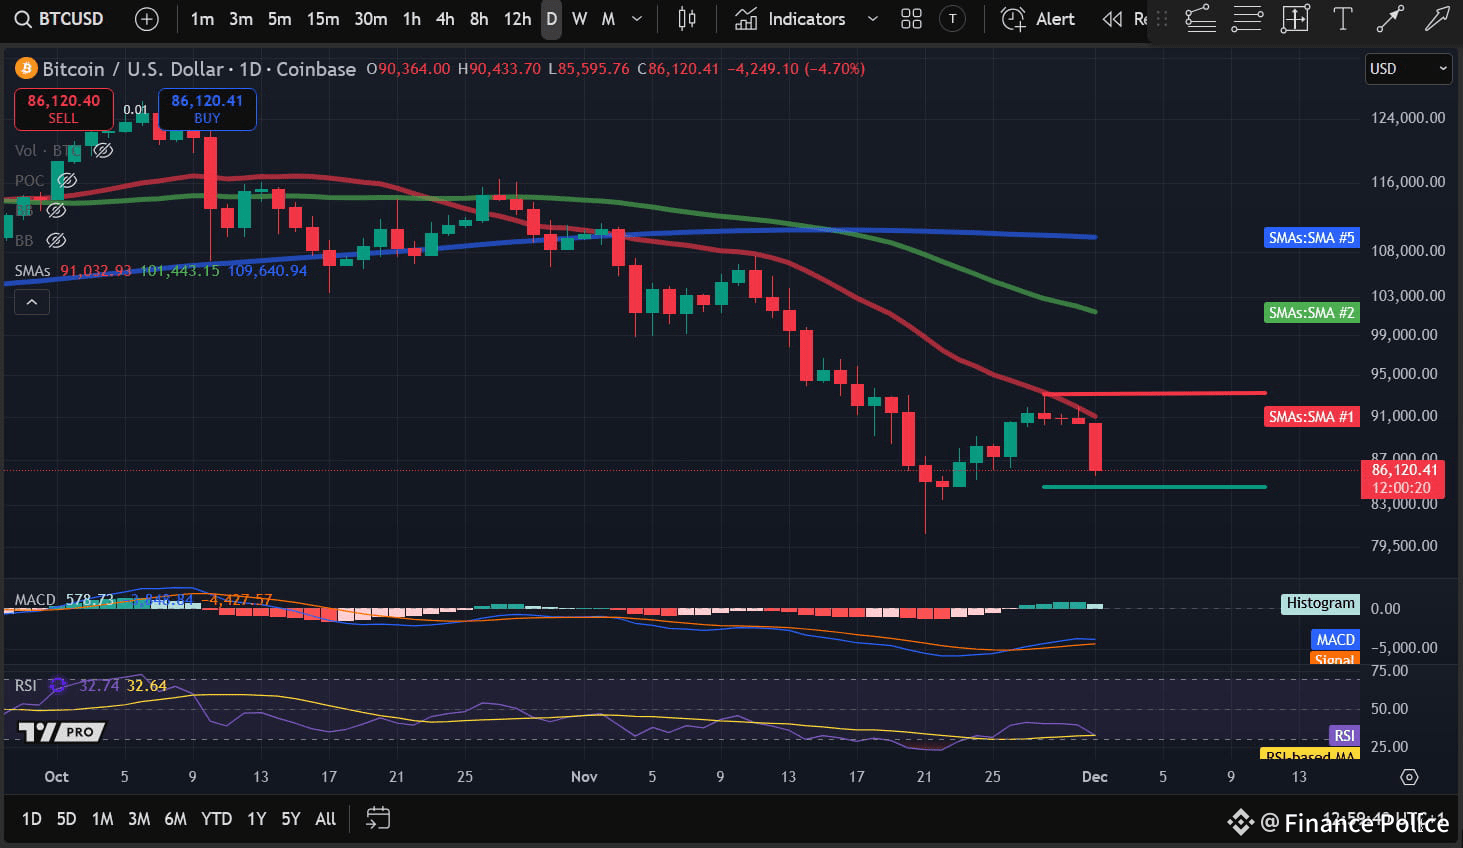This screenshot has height=848, width=1463.
Task: Open the candlestick chart type selector
Action: [687, 19]
